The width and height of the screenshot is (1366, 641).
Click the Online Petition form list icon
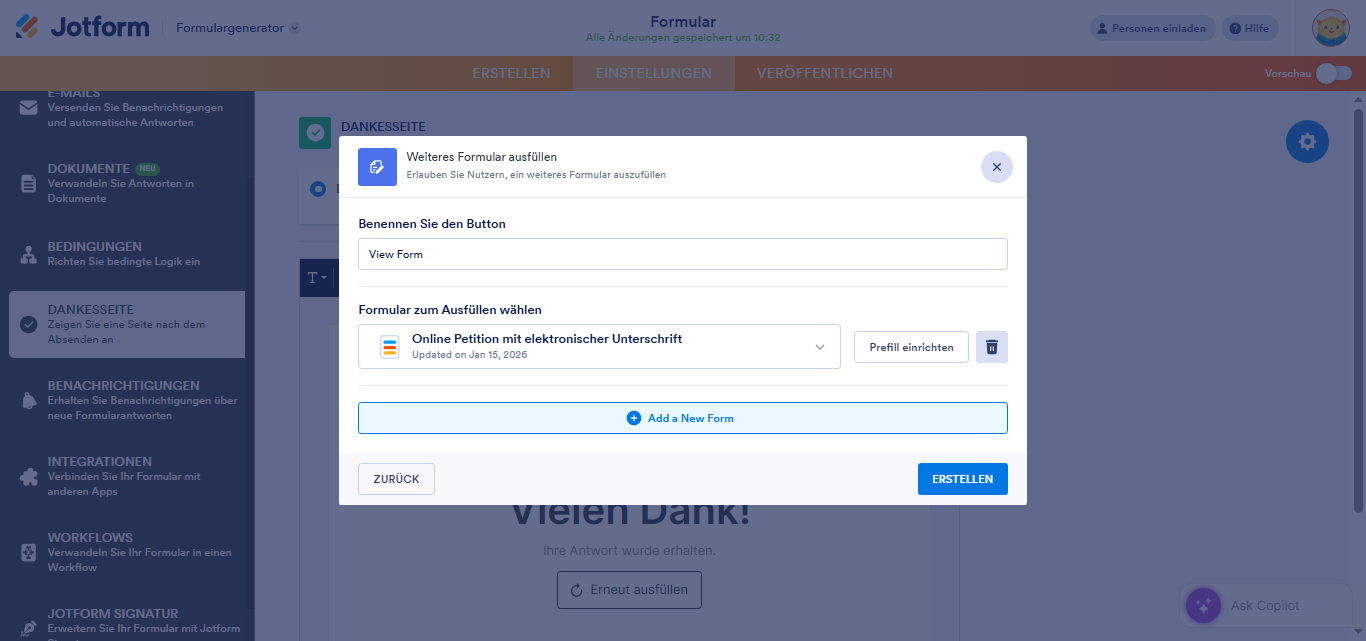click(389, 347)
